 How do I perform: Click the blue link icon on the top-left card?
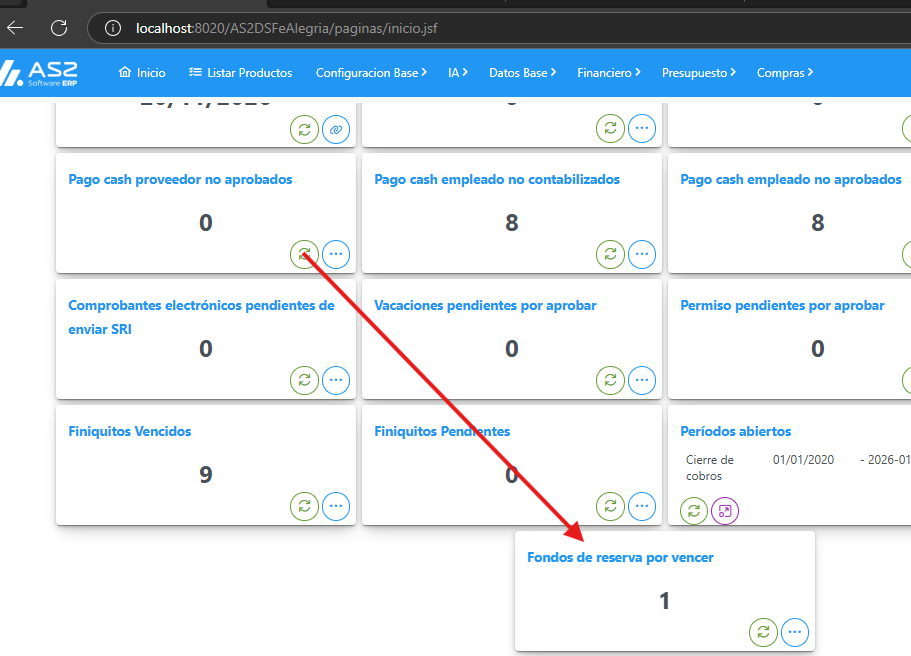[x=336, y=129]
